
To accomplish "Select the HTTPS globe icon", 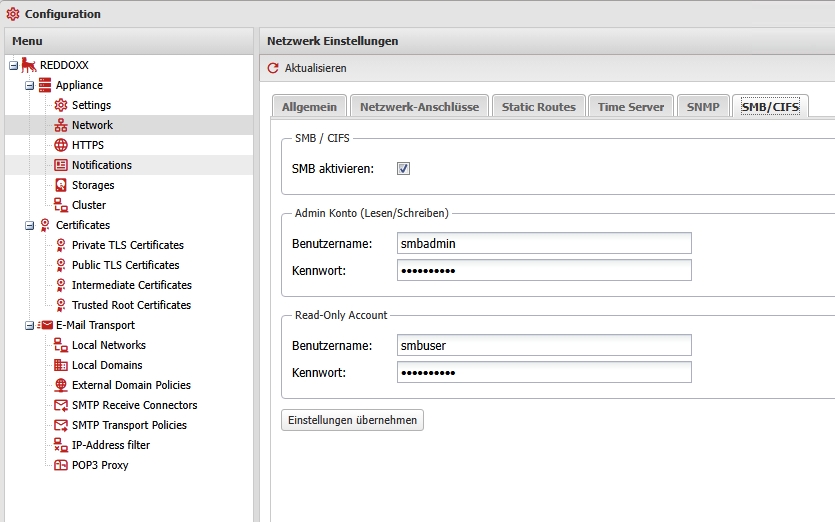I will 61,145.
